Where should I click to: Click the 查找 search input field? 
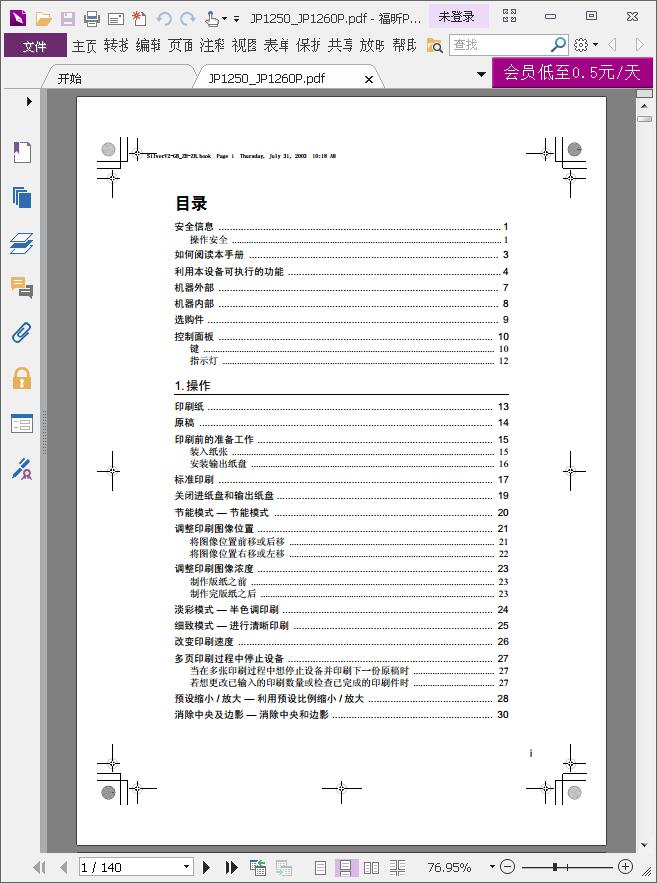click(x=498, y=44)
